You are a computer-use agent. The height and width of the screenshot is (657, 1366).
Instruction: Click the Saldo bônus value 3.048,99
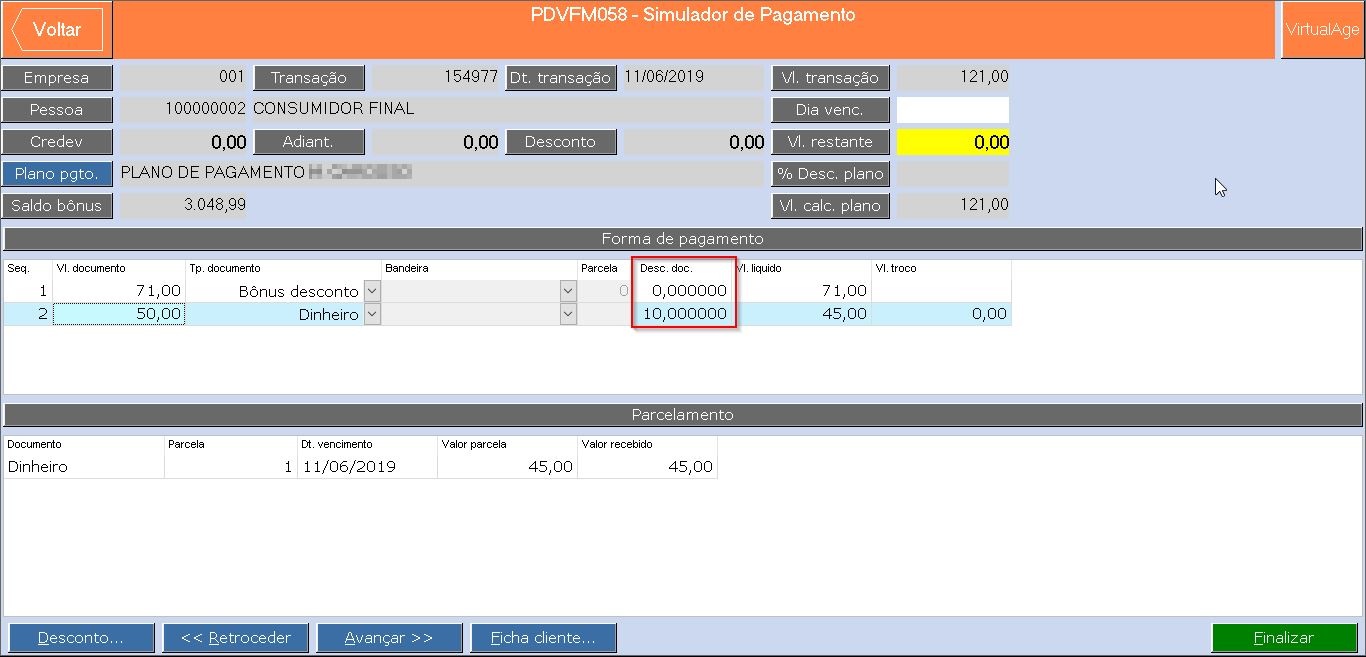182,206
